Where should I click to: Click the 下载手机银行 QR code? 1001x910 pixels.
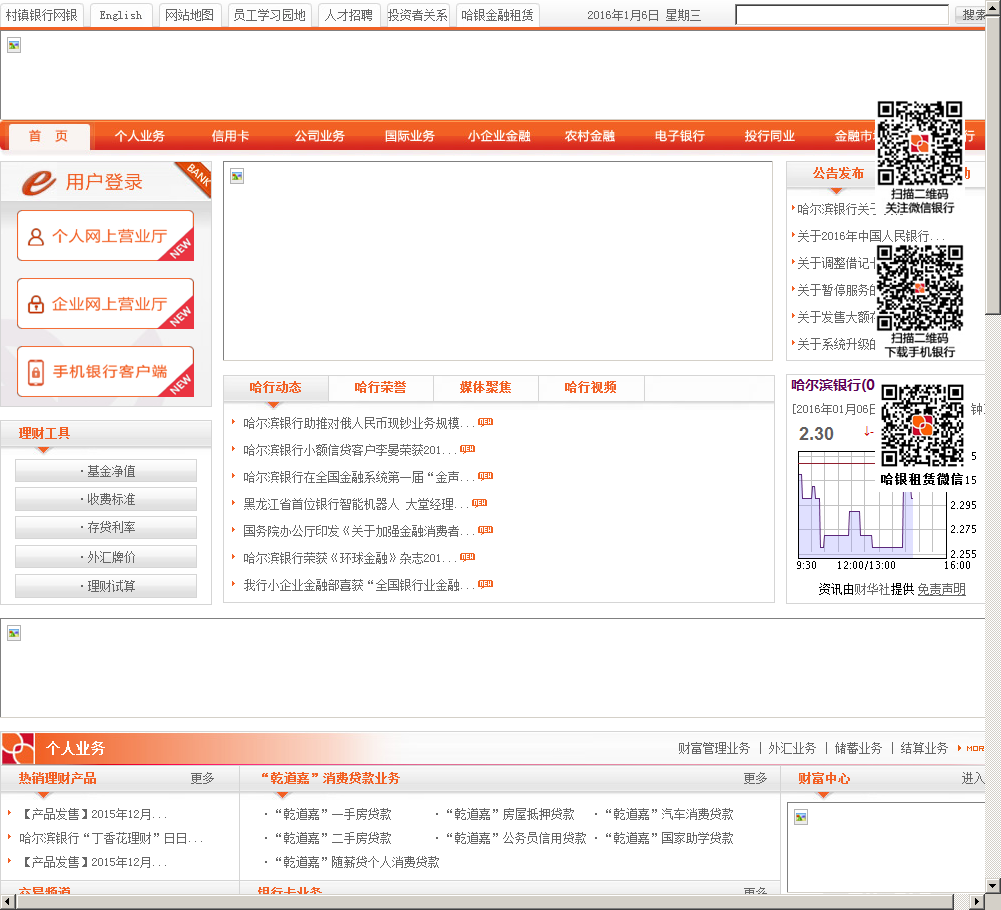tap(919, 288)
